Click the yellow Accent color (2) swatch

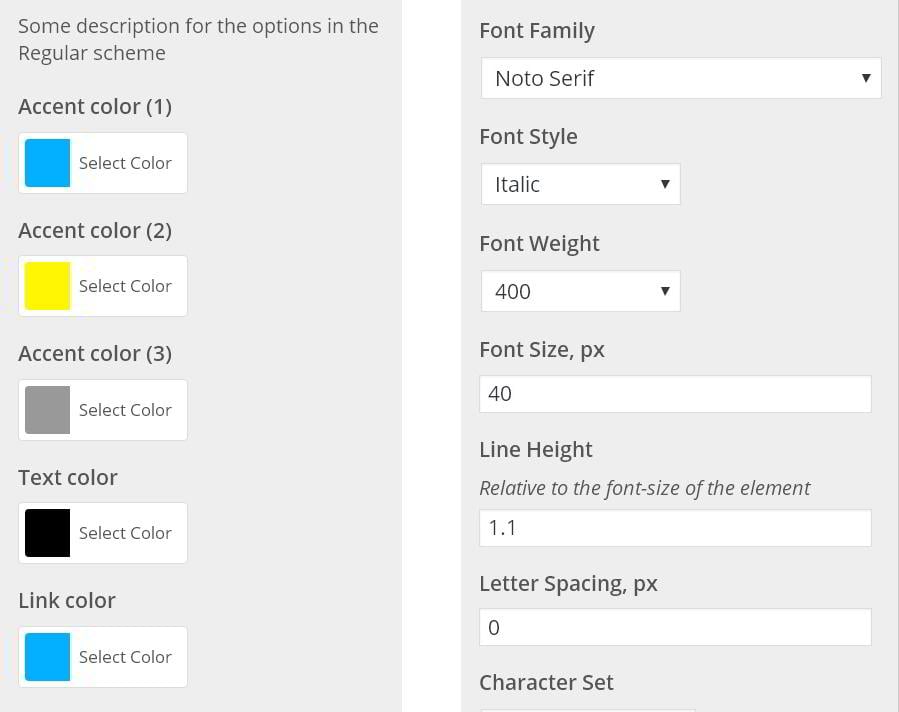point(47,286)
